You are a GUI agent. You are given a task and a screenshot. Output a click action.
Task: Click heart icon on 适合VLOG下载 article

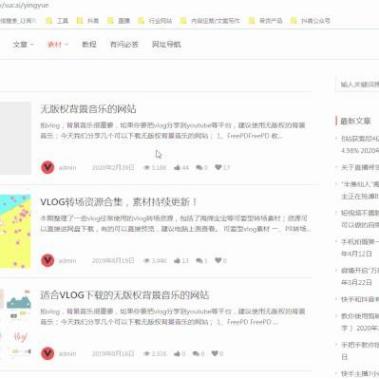[x=215, y=353]
